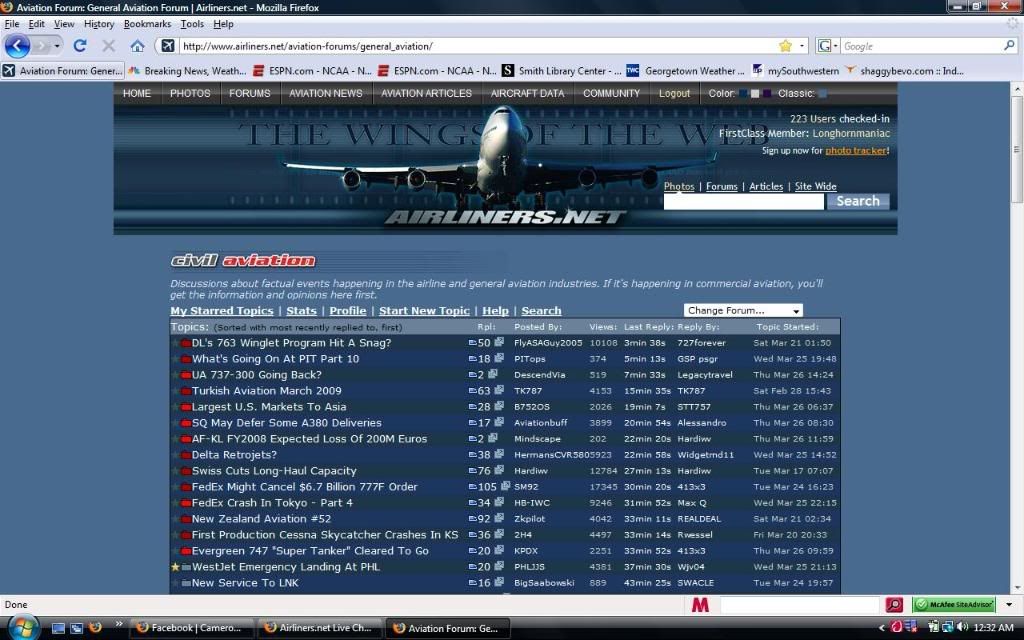Click the Stop loading X icon

click(x=108, y=46)
